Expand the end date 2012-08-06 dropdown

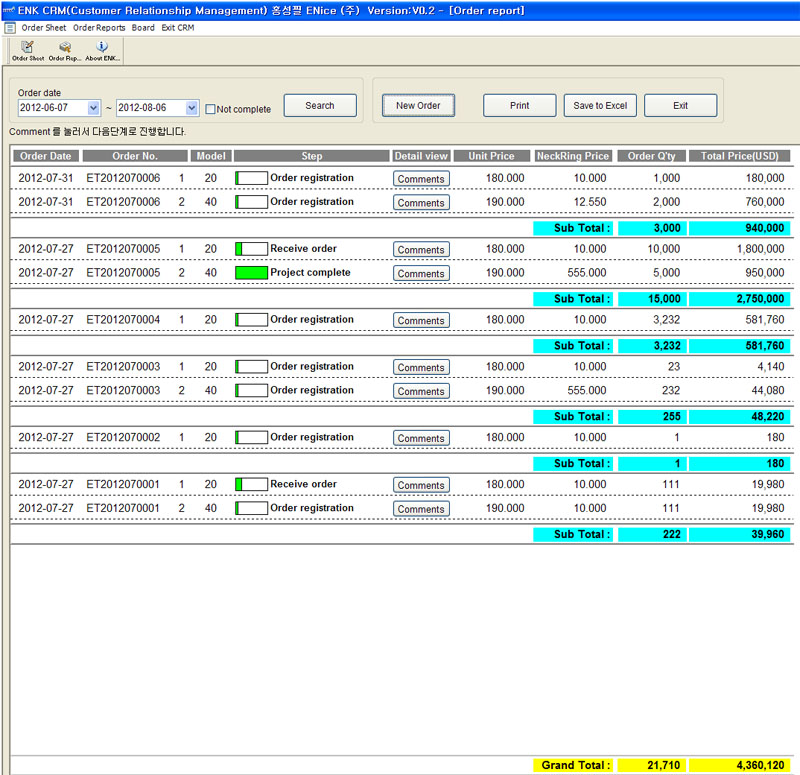192,108
